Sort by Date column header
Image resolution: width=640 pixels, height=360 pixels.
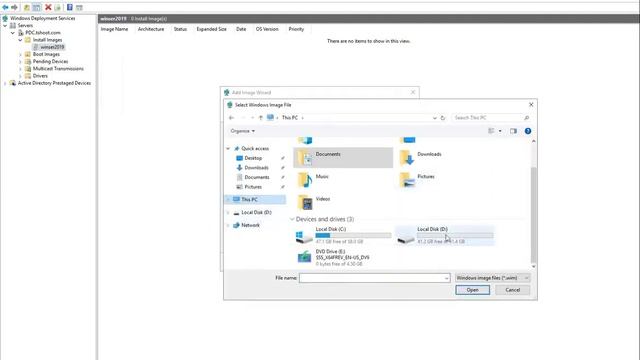click(241, 29)
